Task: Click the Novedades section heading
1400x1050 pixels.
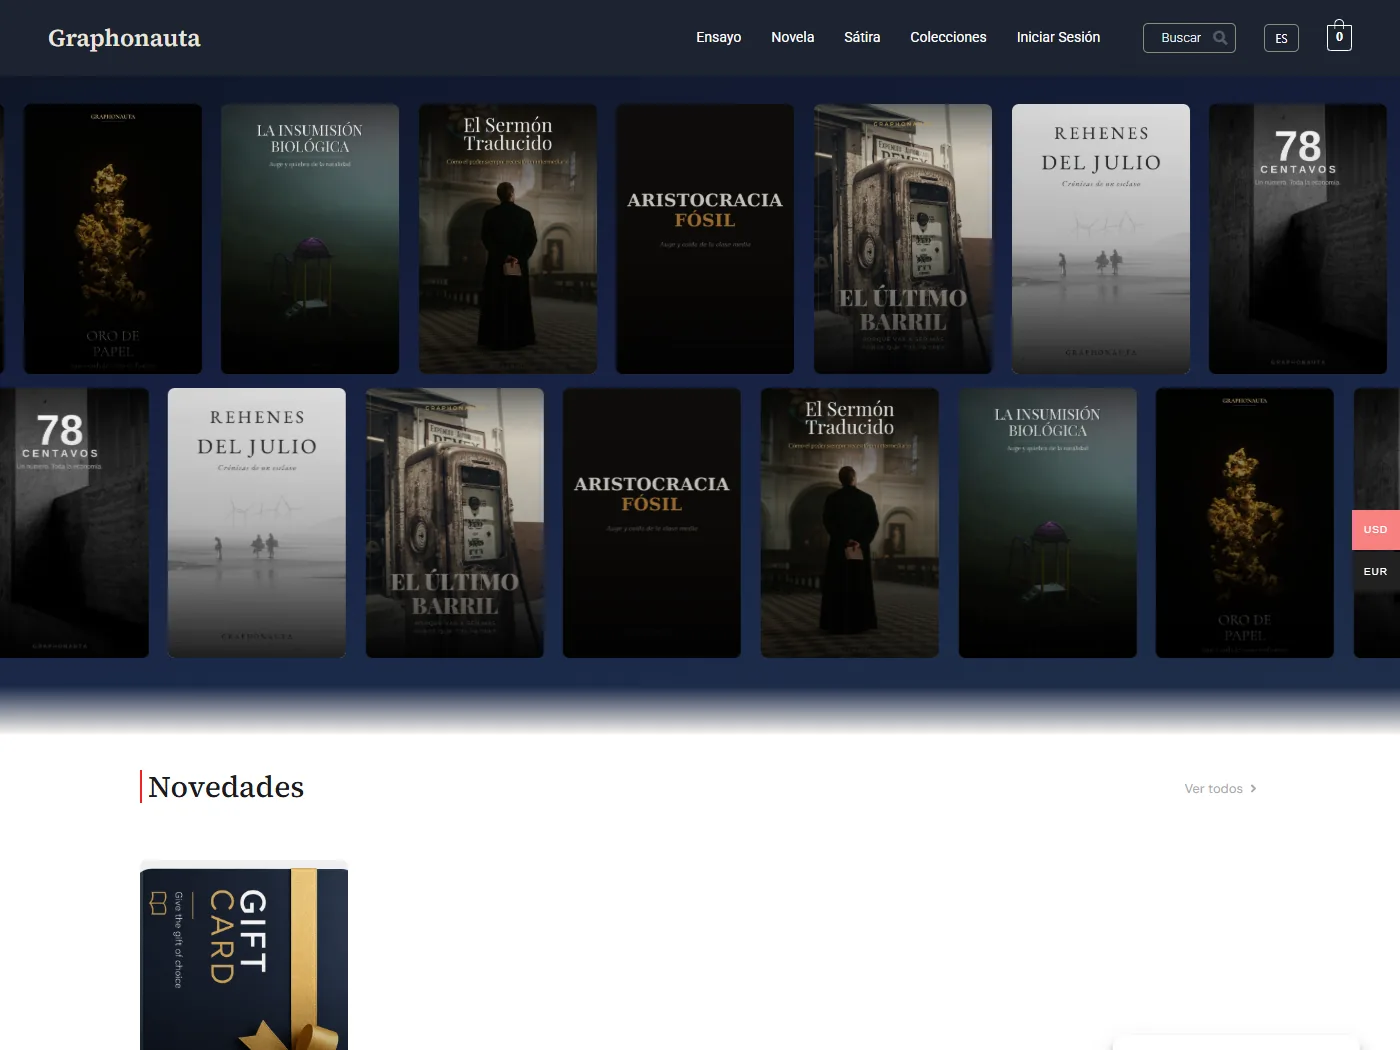Action: click(226, 787)
